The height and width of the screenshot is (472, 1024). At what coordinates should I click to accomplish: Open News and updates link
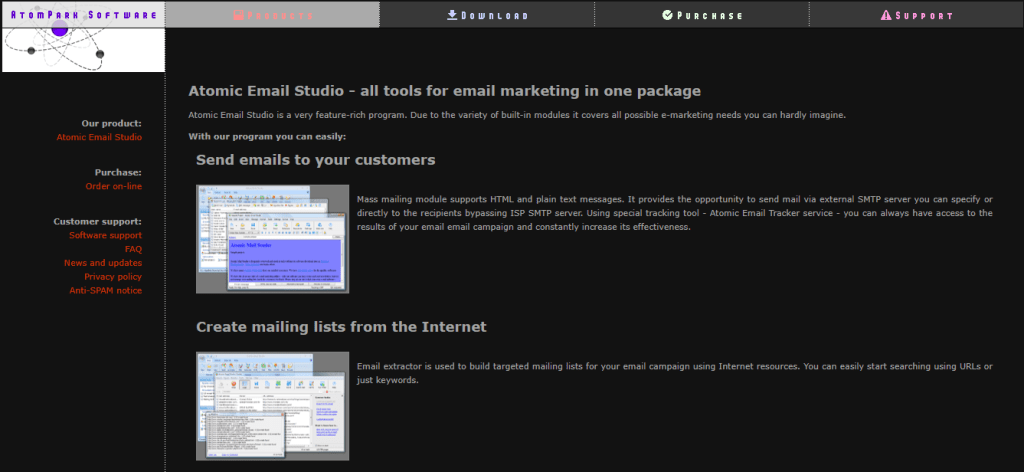pyautogui.click(x=103, y=262)
